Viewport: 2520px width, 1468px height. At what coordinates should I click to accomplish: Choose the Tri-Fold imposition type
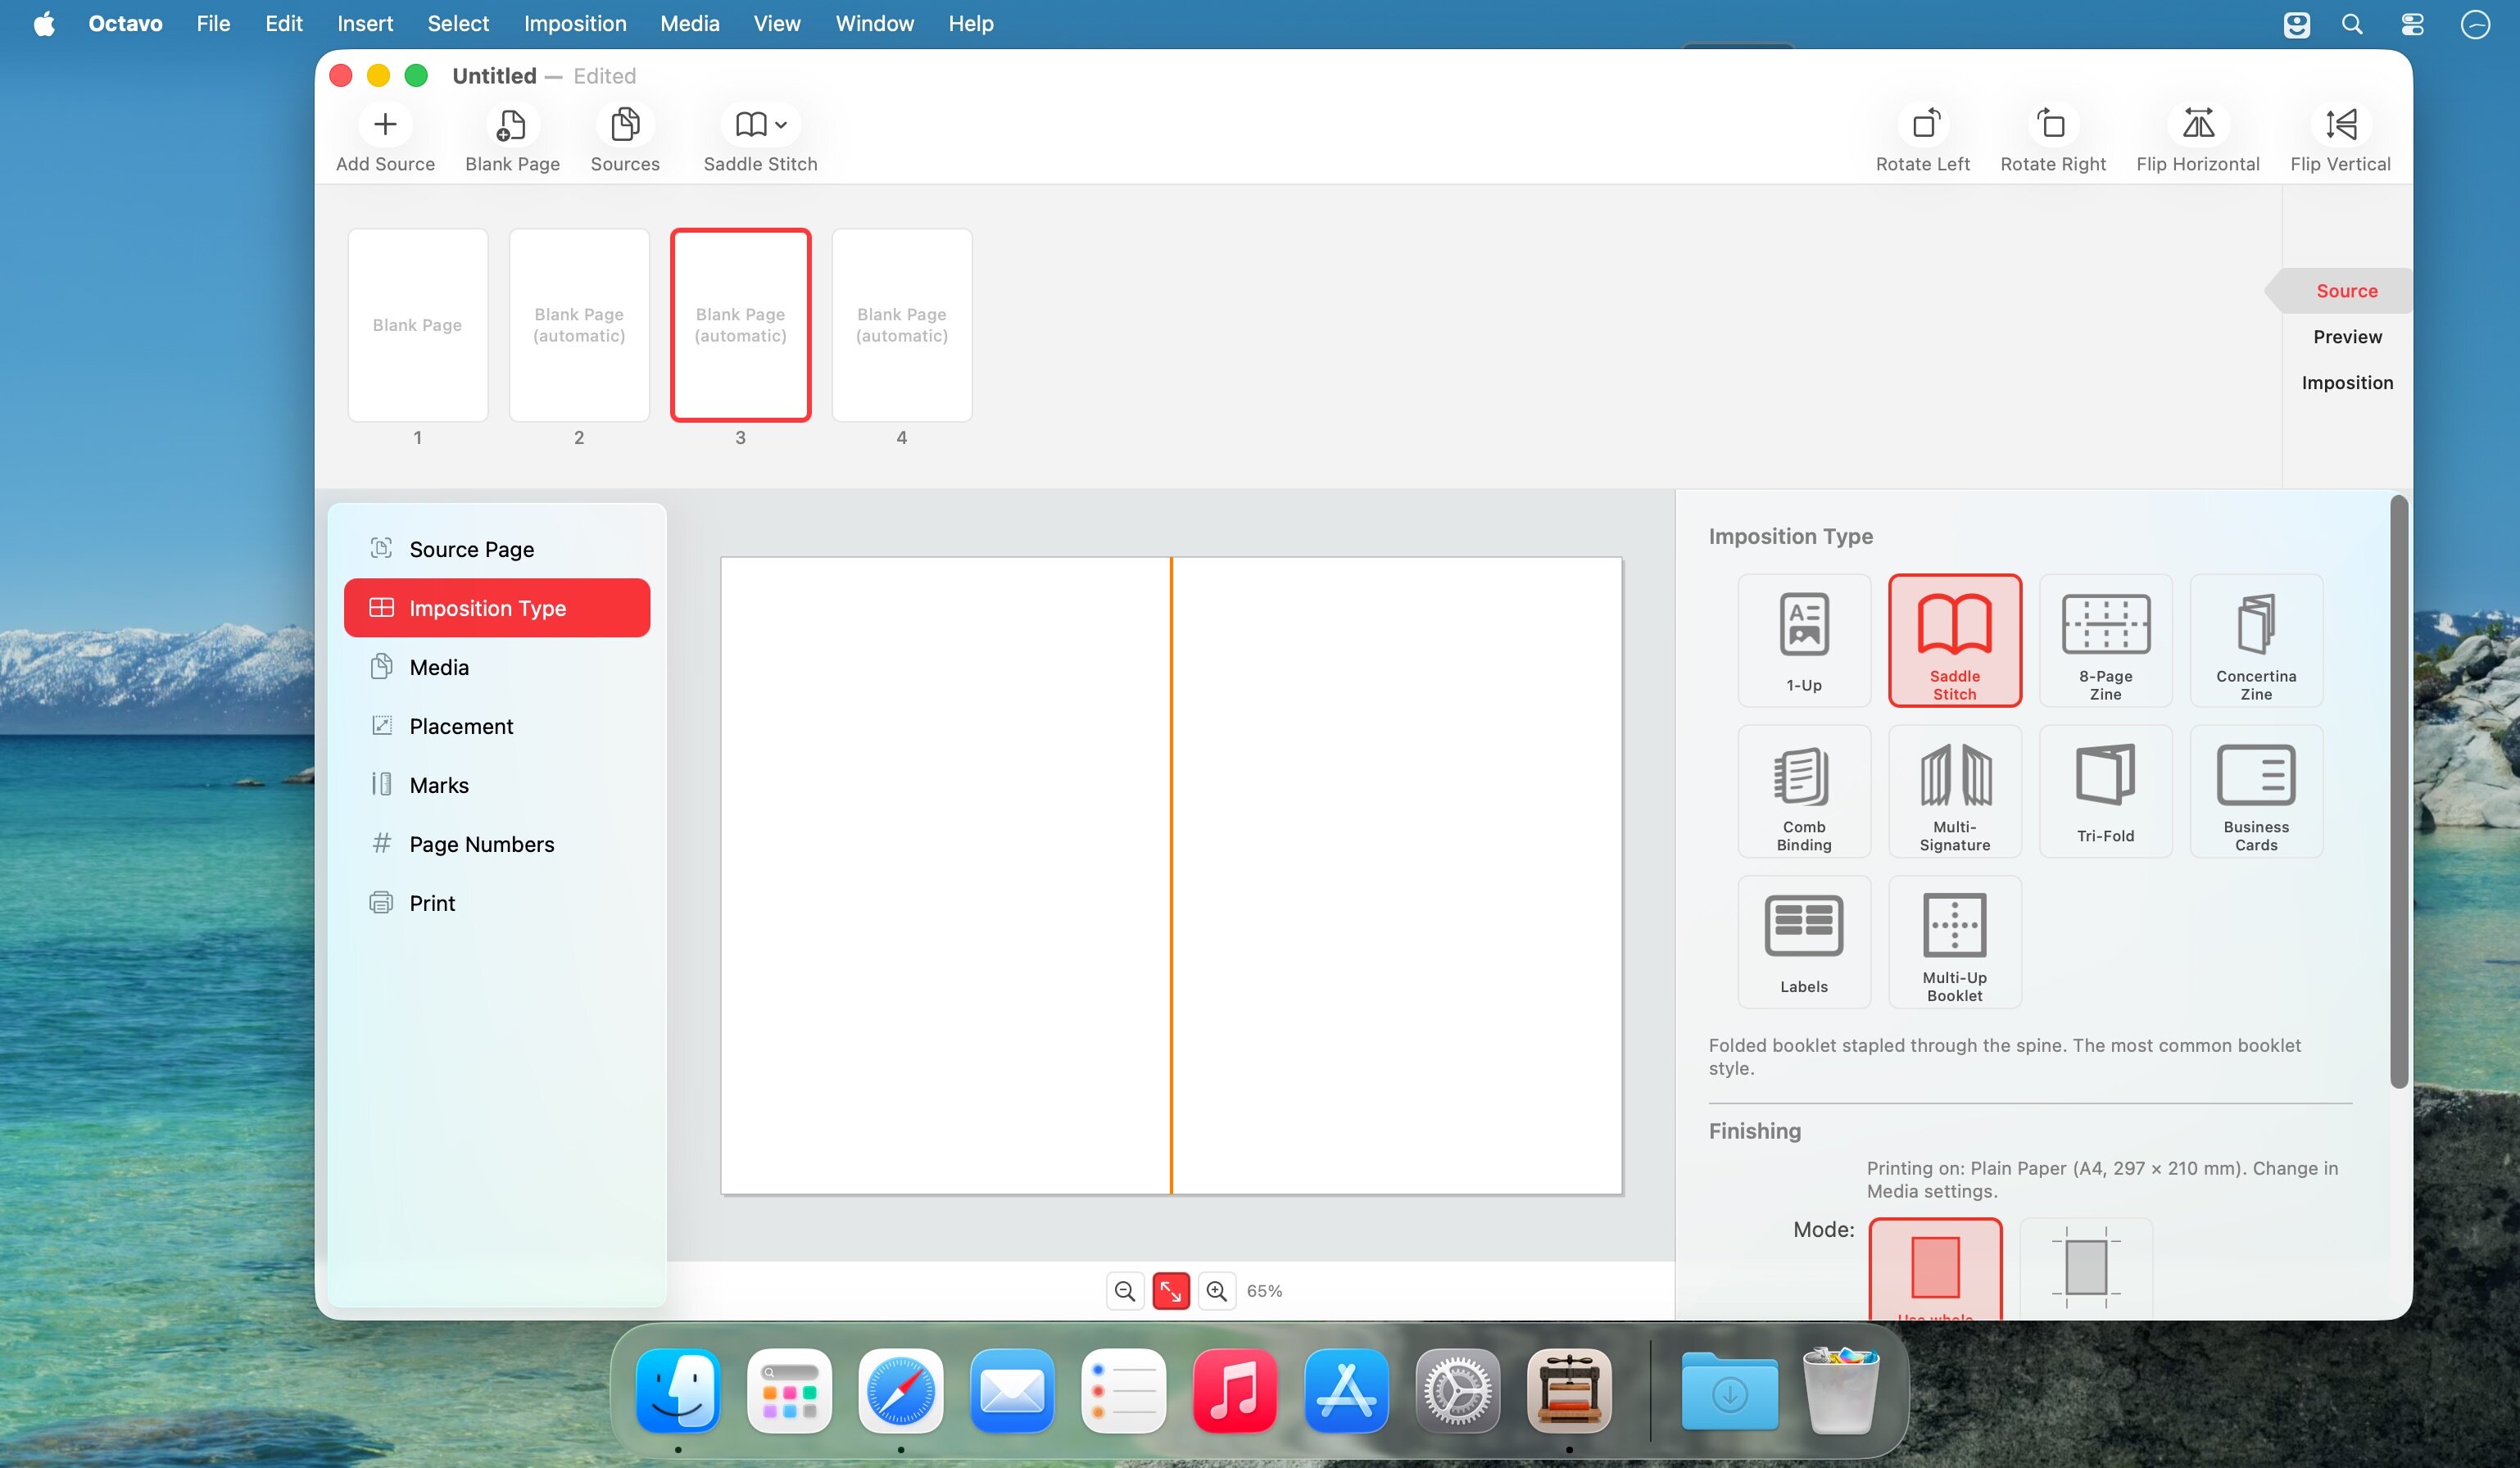coord(2105,791)
